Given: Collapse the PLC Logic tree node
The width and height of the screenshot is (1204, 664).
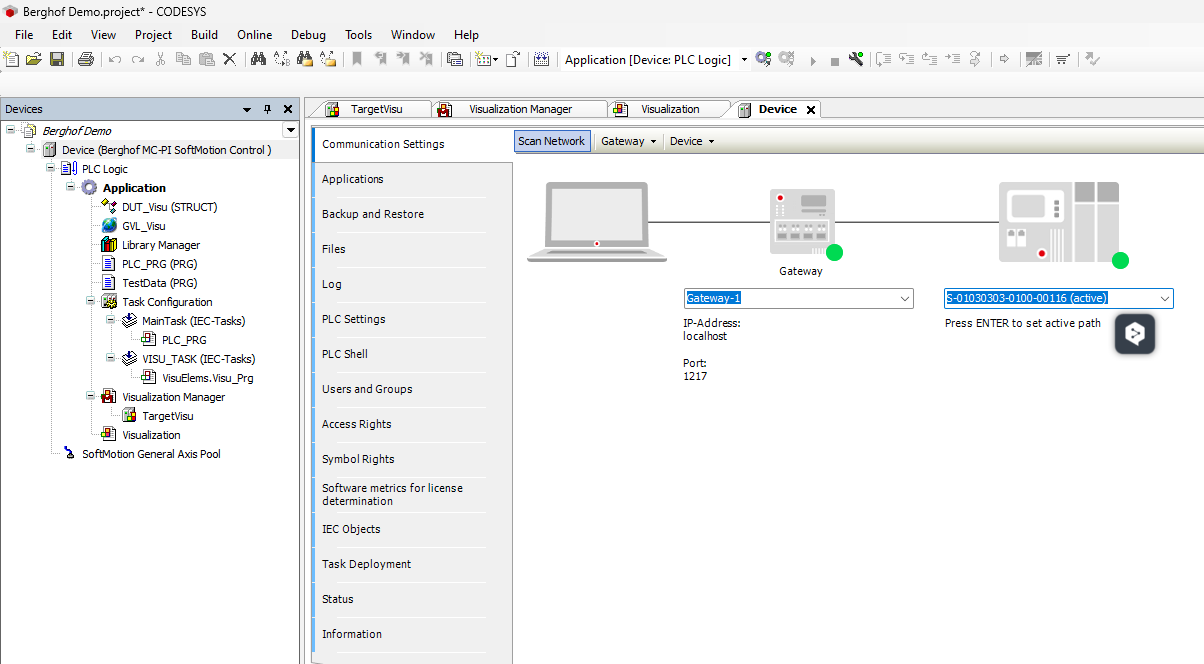Looking at the screenshot, I should [50, 169].
